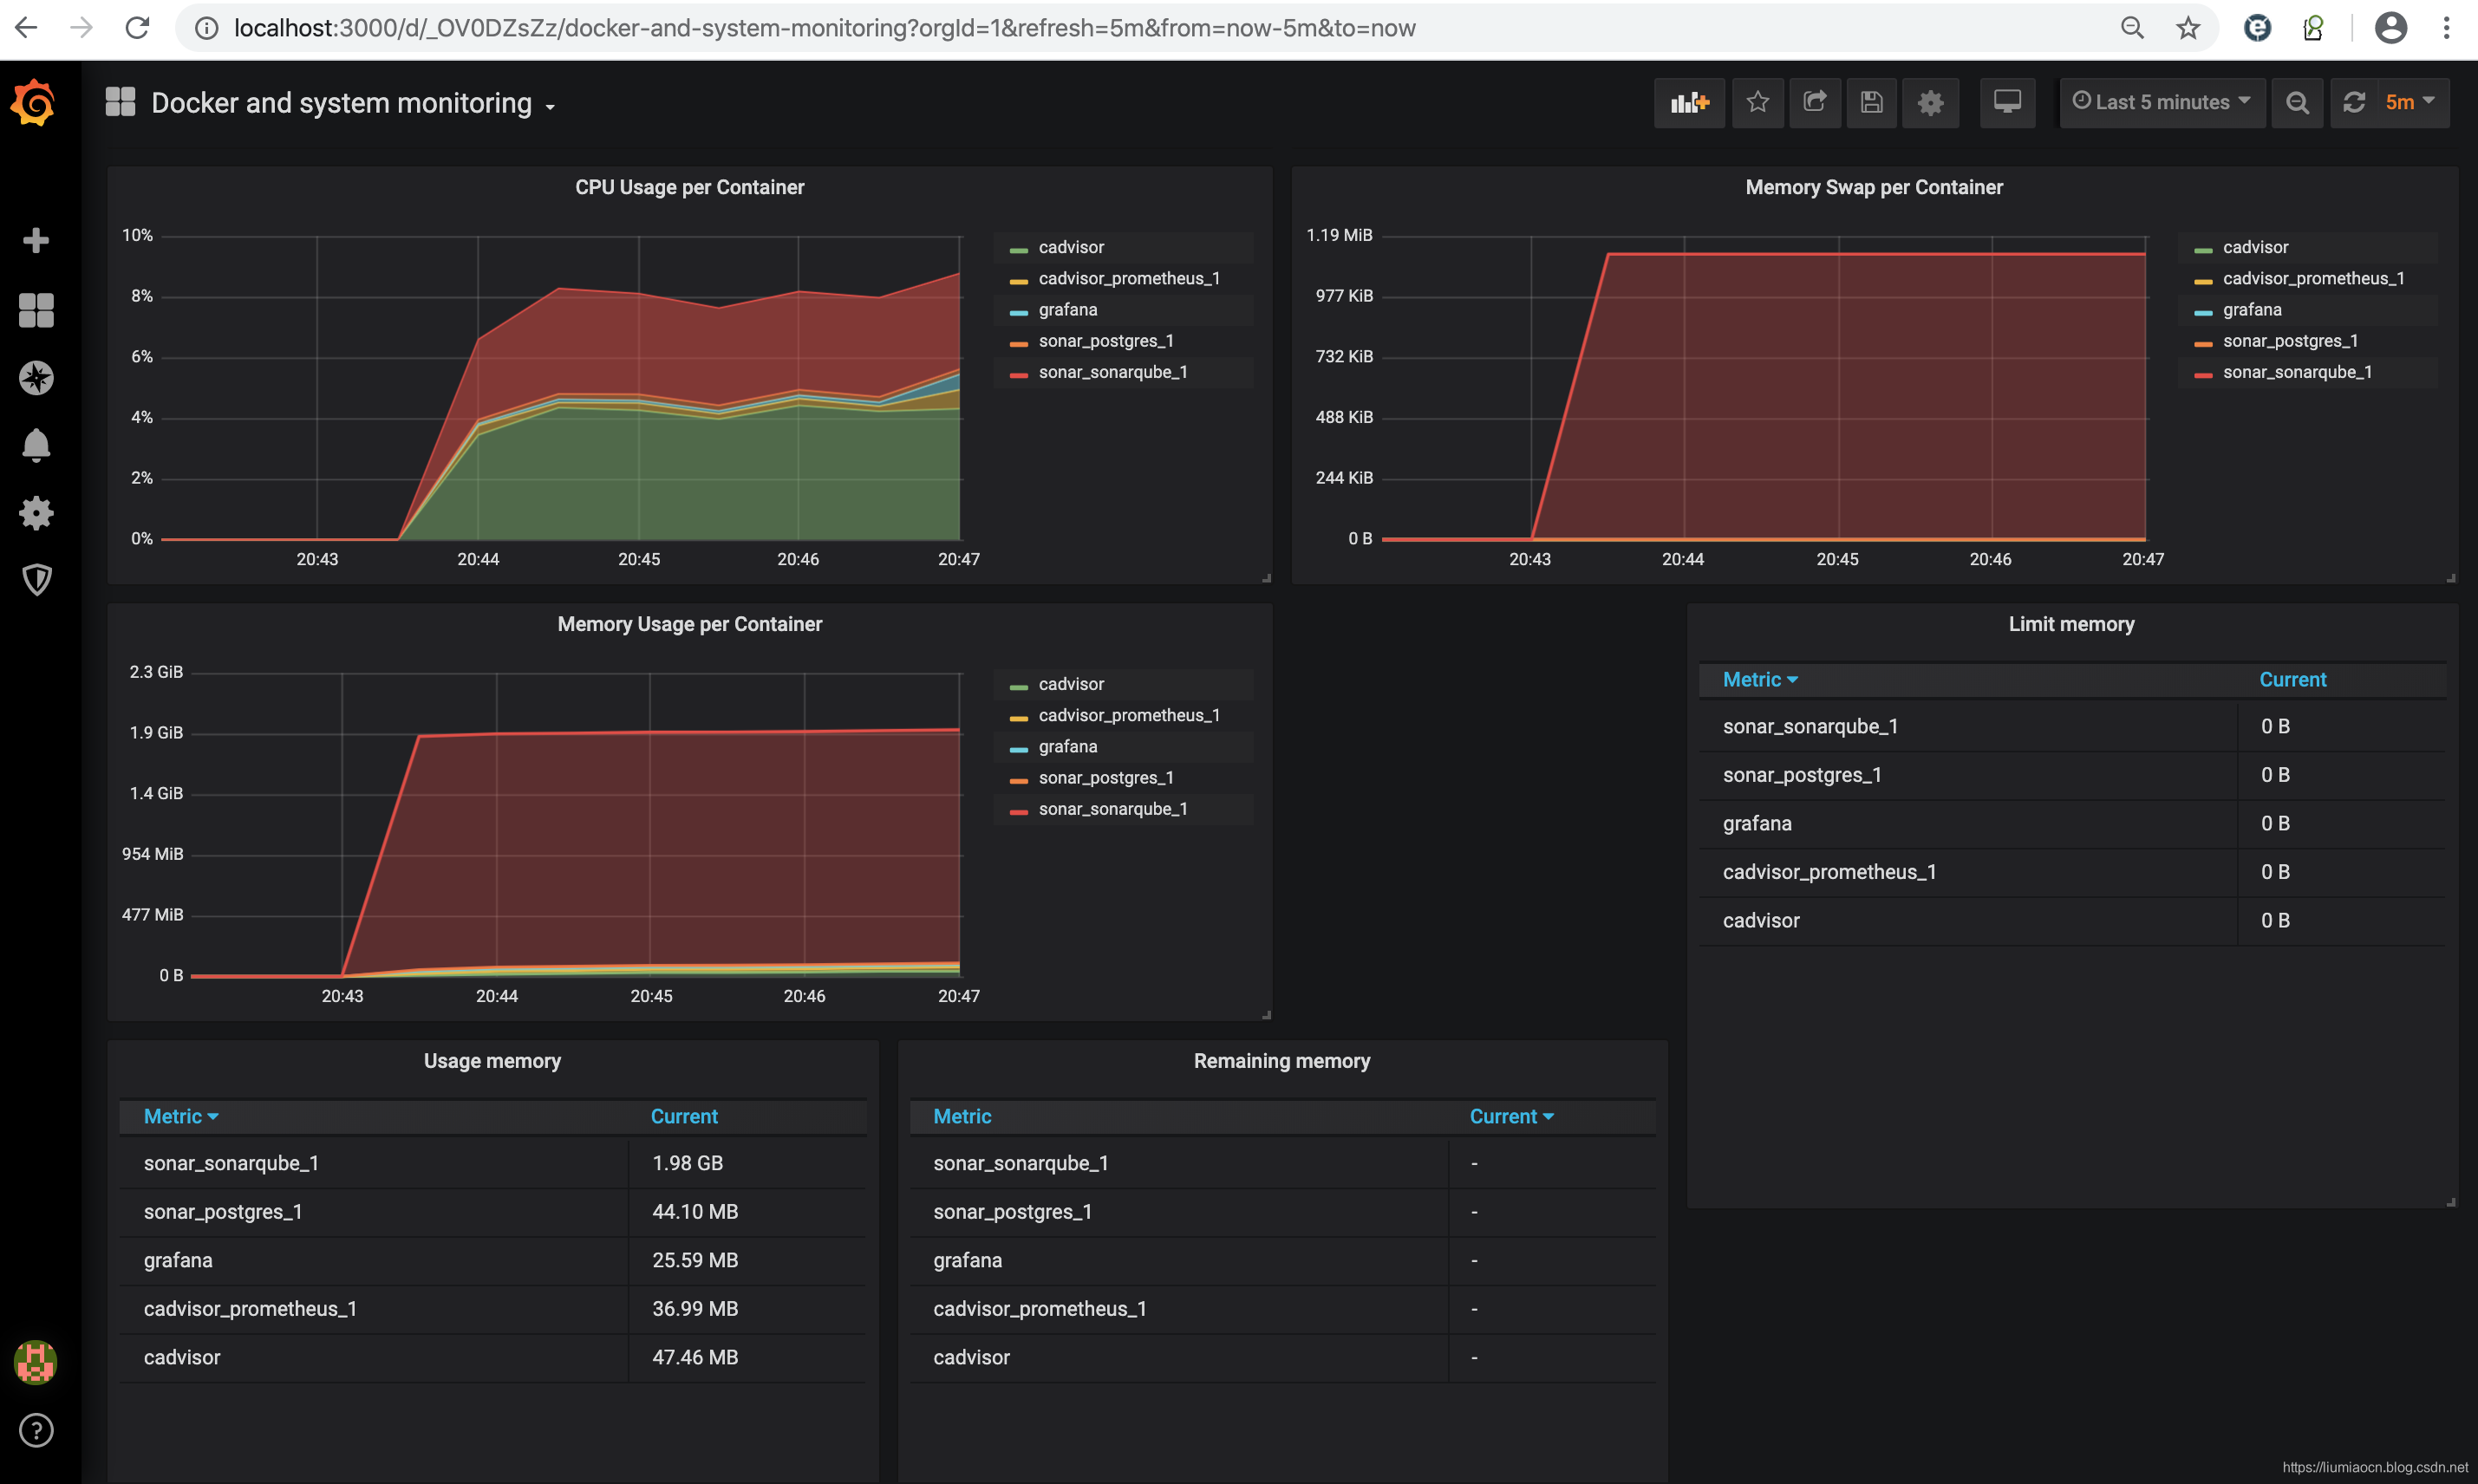Open the 5m refresh interval dropdown

(x=2410, y=103)
